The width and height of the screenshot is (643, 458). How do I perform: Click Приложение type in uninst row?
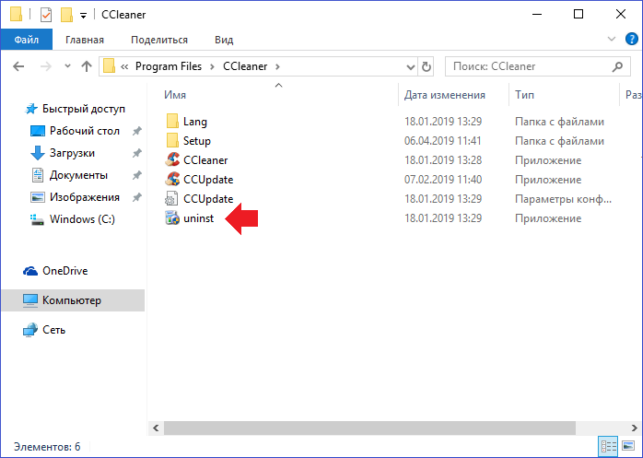(x=548, y=218)
